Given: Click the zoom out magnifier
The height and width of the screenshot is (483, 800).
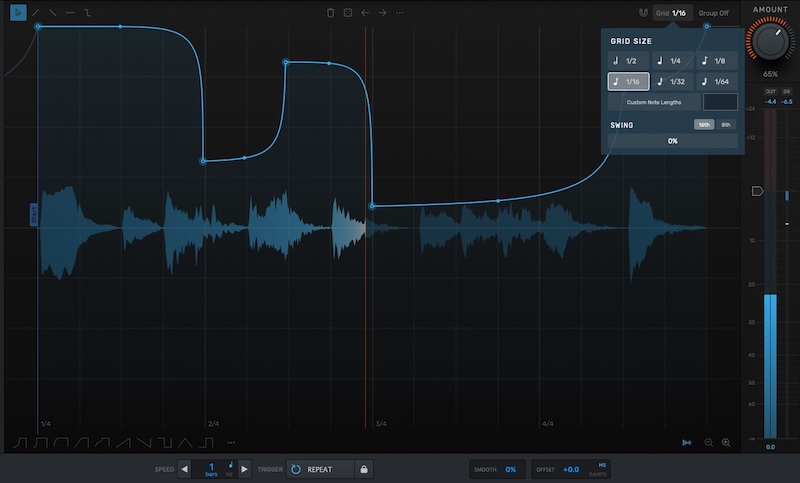Looking at the screenshot, I should (x=709, y=442).
